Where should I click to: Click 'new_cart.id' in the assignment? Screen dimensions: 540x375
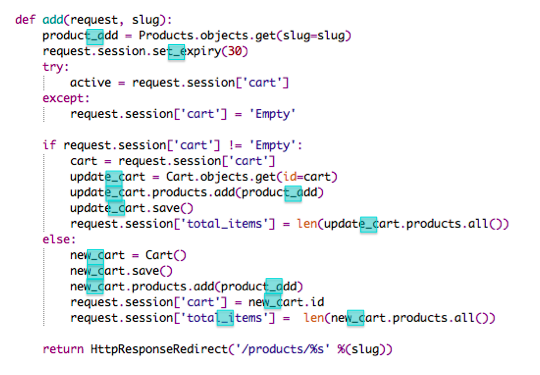click(x=286, y=302)
